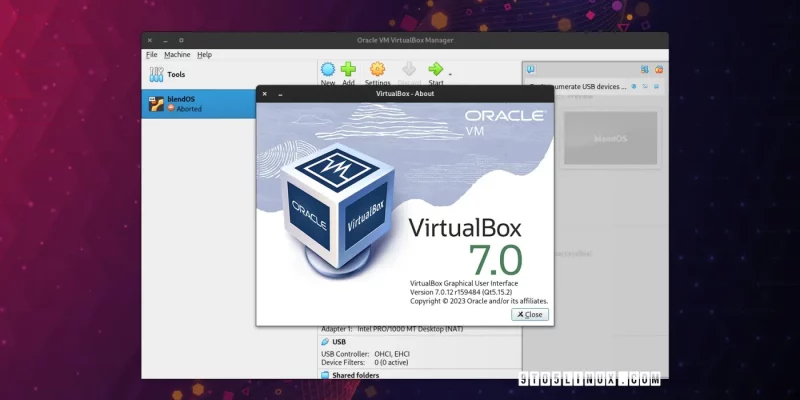
Task: Click the blendOS Aborted status icon
Action: (x=171, y=109)
